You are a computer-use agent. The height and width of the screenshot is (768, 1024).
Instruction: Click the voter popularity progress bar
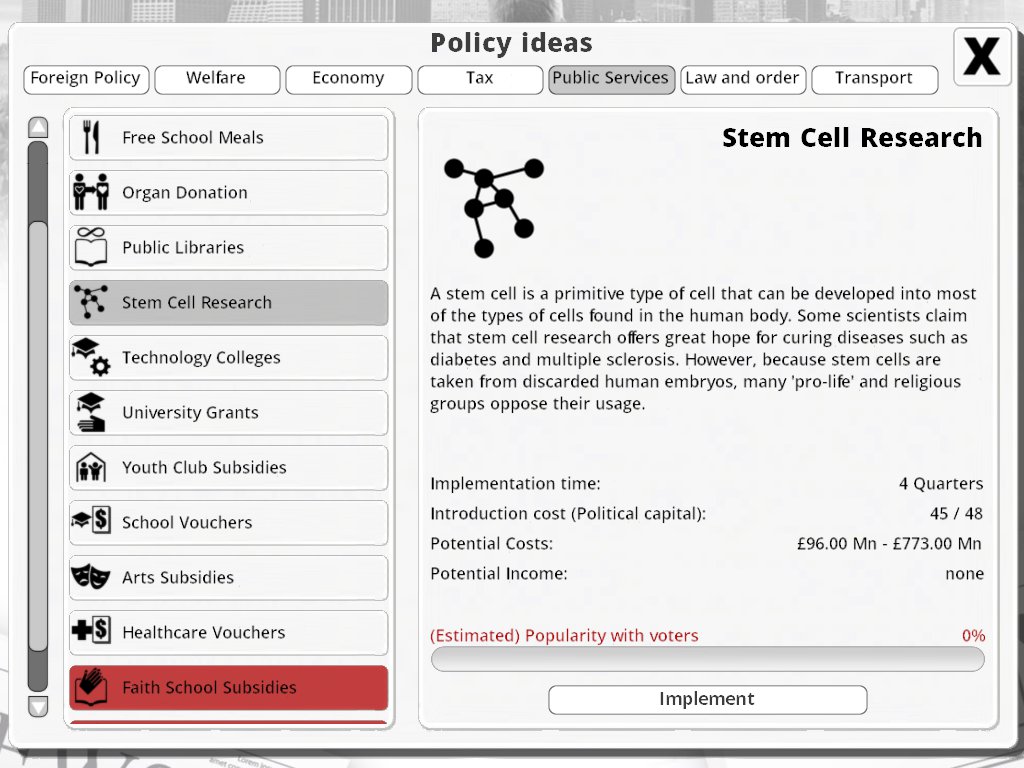pos(707,659)
